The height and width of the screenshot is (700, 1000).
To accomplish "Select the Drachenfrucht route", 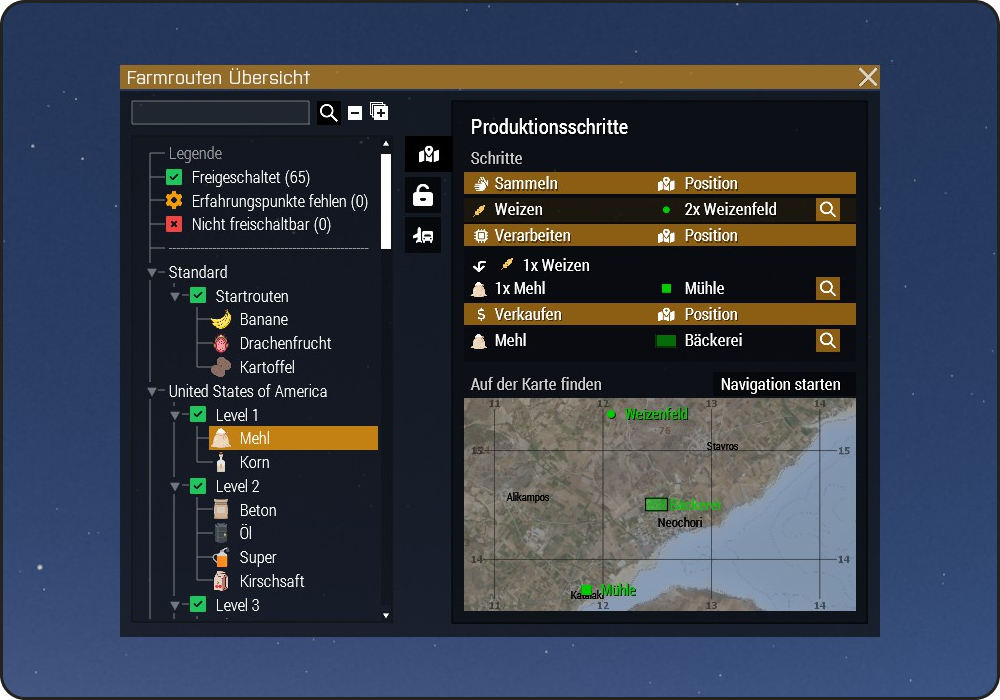I will [285, 344].
